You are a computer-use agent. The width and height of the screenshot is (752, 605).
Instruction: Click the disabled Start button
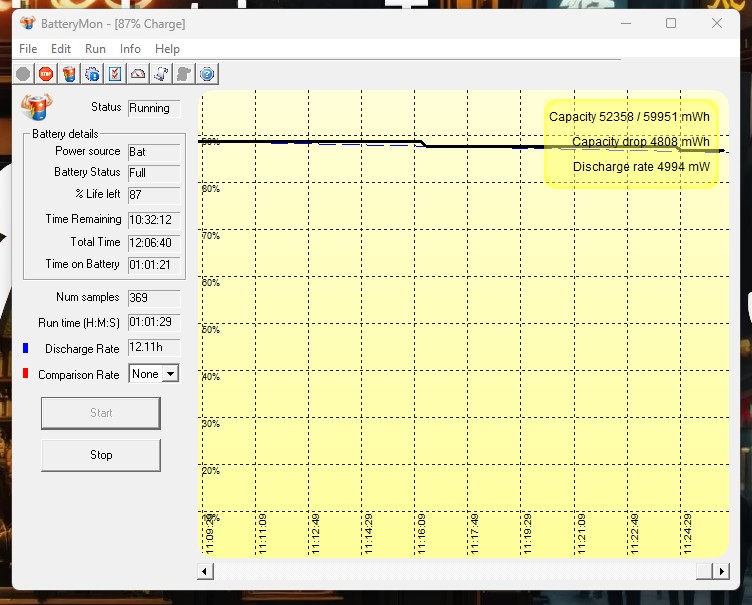point(101,413)
